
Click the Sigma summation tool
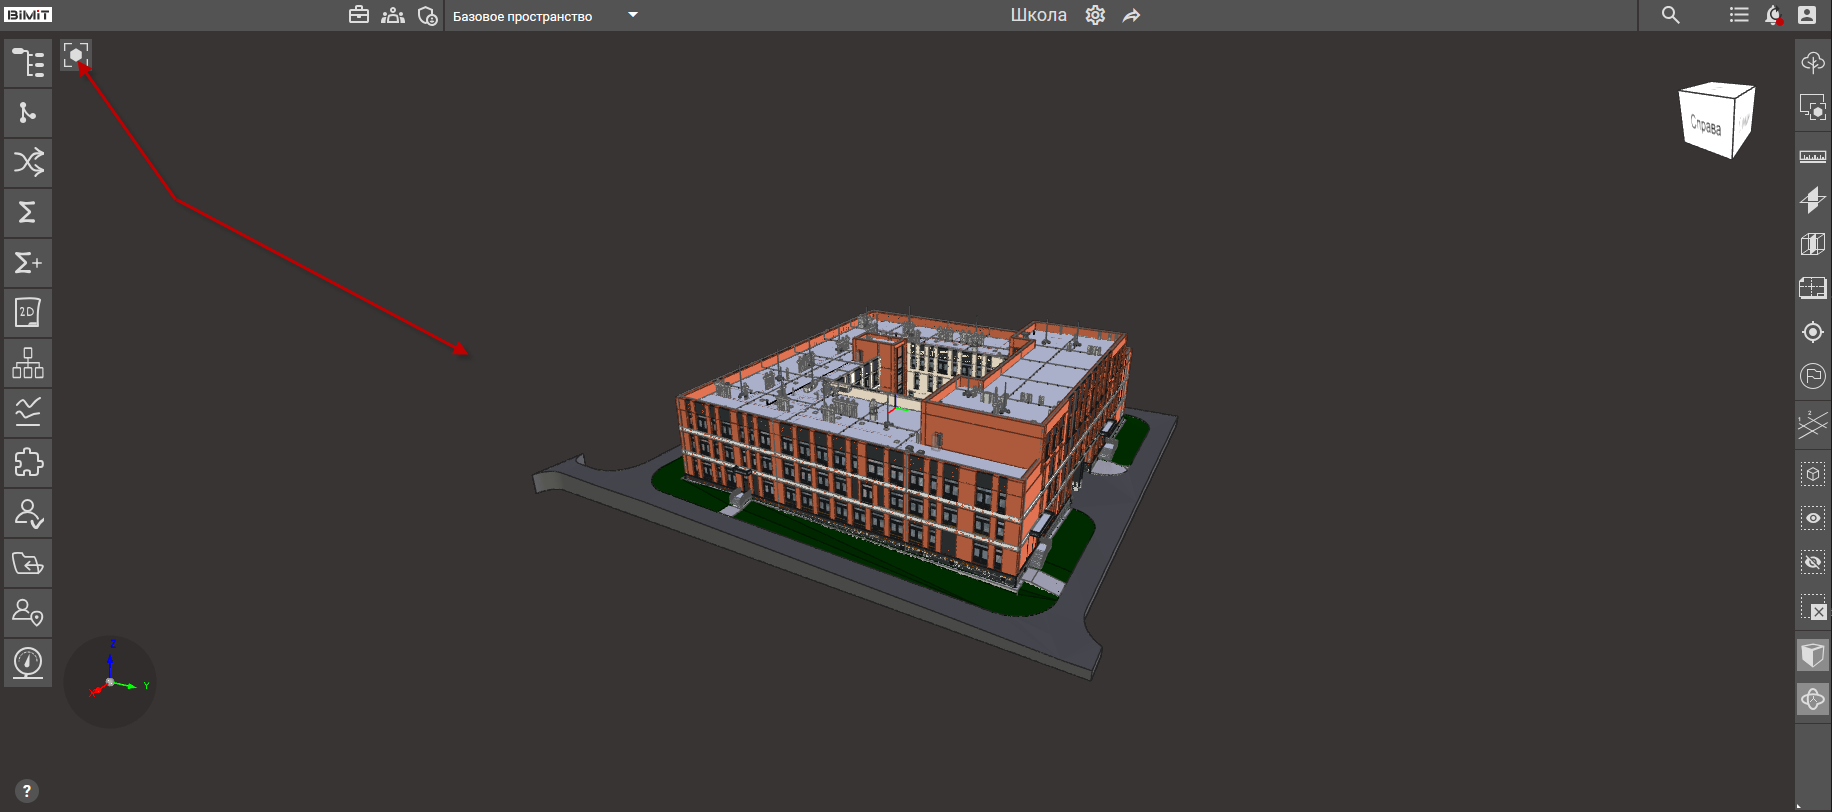click(28, 213)
